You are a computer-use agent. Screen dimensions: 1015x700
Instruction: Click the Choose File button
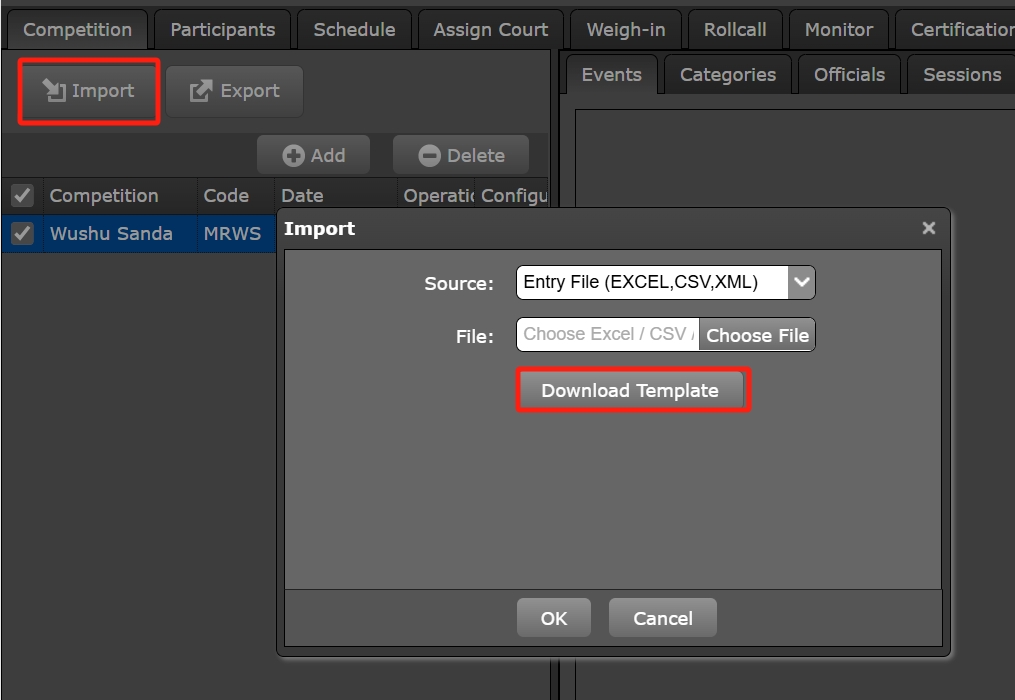pyautogui.click(x=757, y=335)
